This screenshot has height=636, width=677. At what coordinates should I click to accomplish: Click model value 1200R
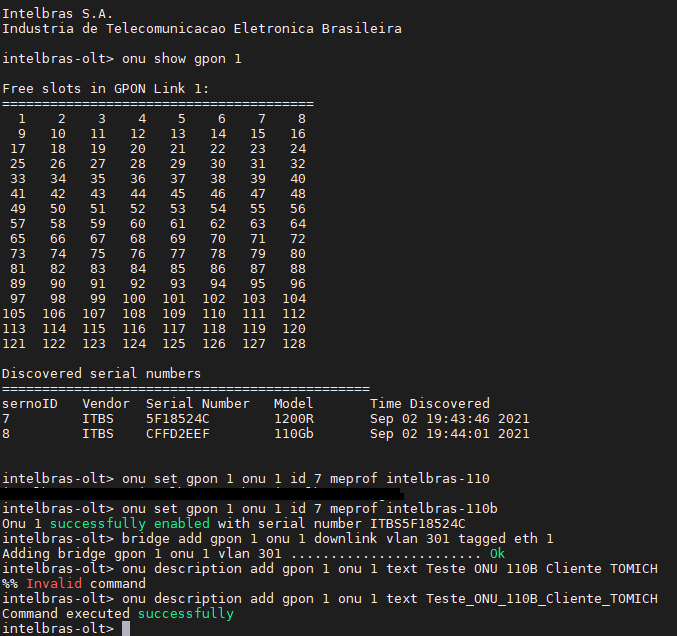tap(294, 419)
